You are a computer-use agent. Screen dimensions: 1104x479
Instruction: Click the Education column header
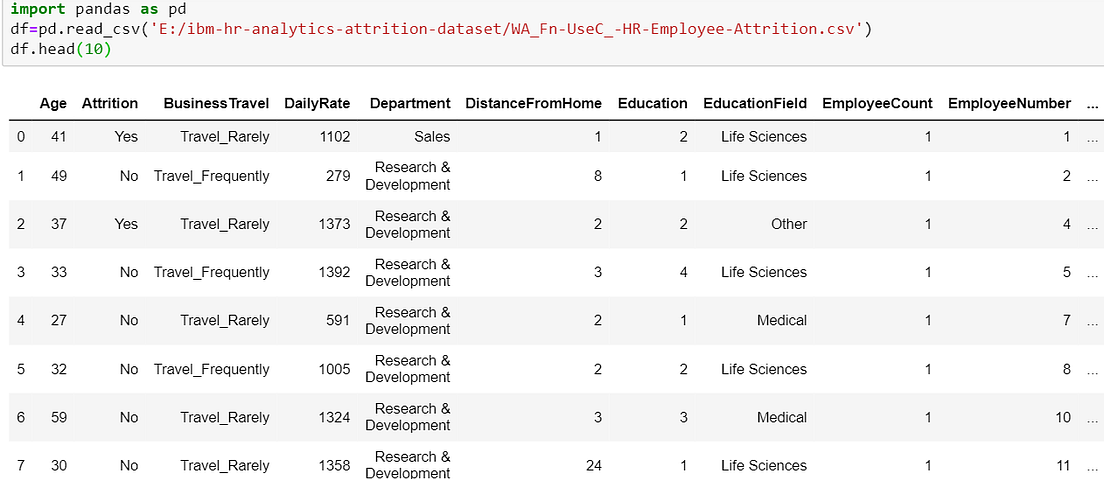coord(653,104)
